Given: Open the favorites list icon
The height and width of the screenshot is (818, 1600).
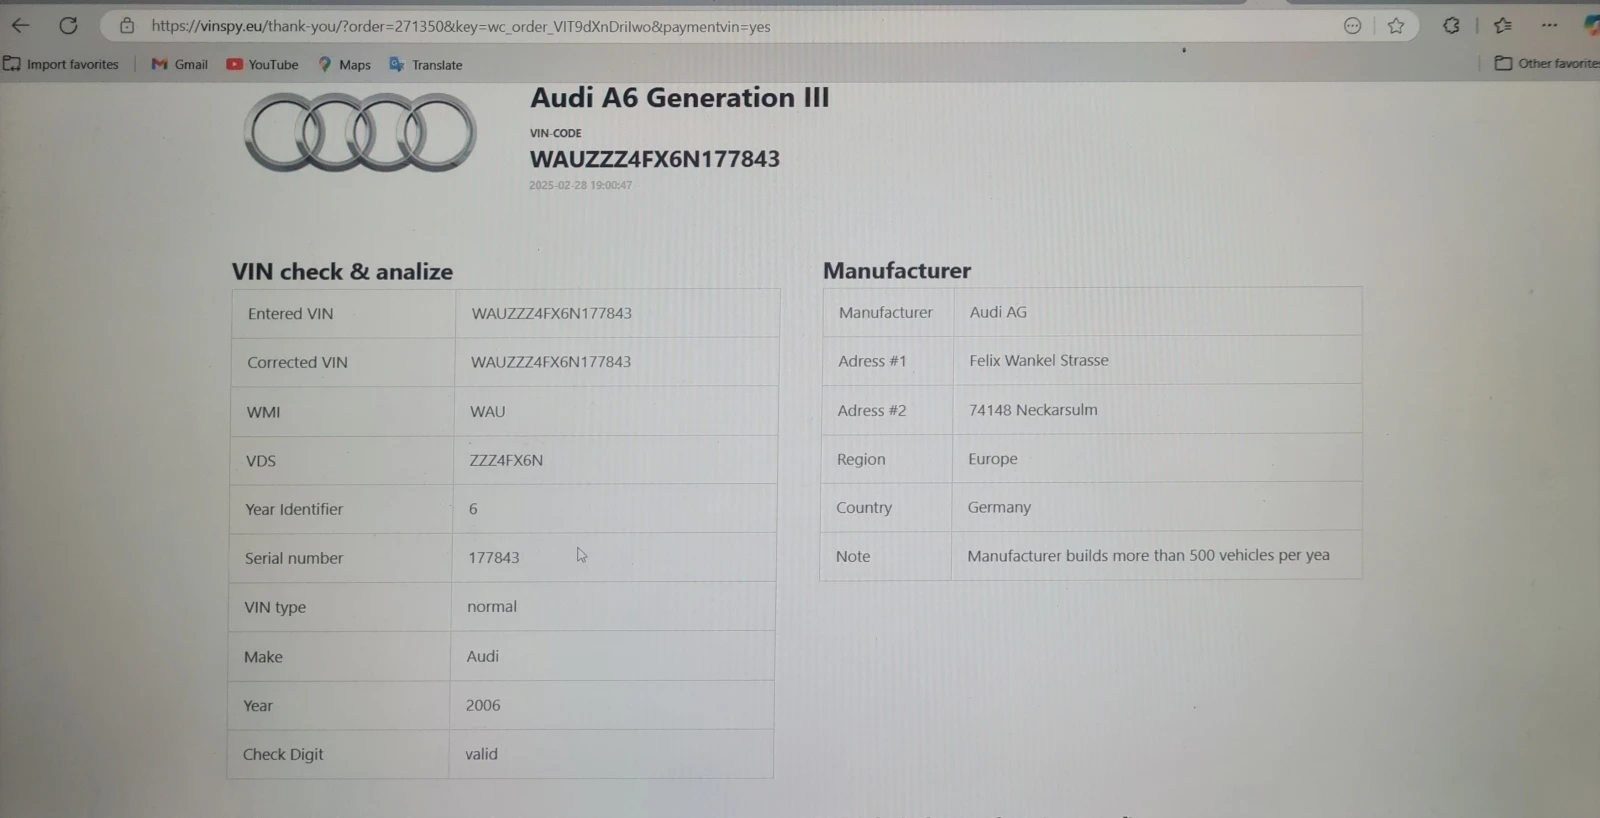Looking at the screenshot, I should [1502, 26].
